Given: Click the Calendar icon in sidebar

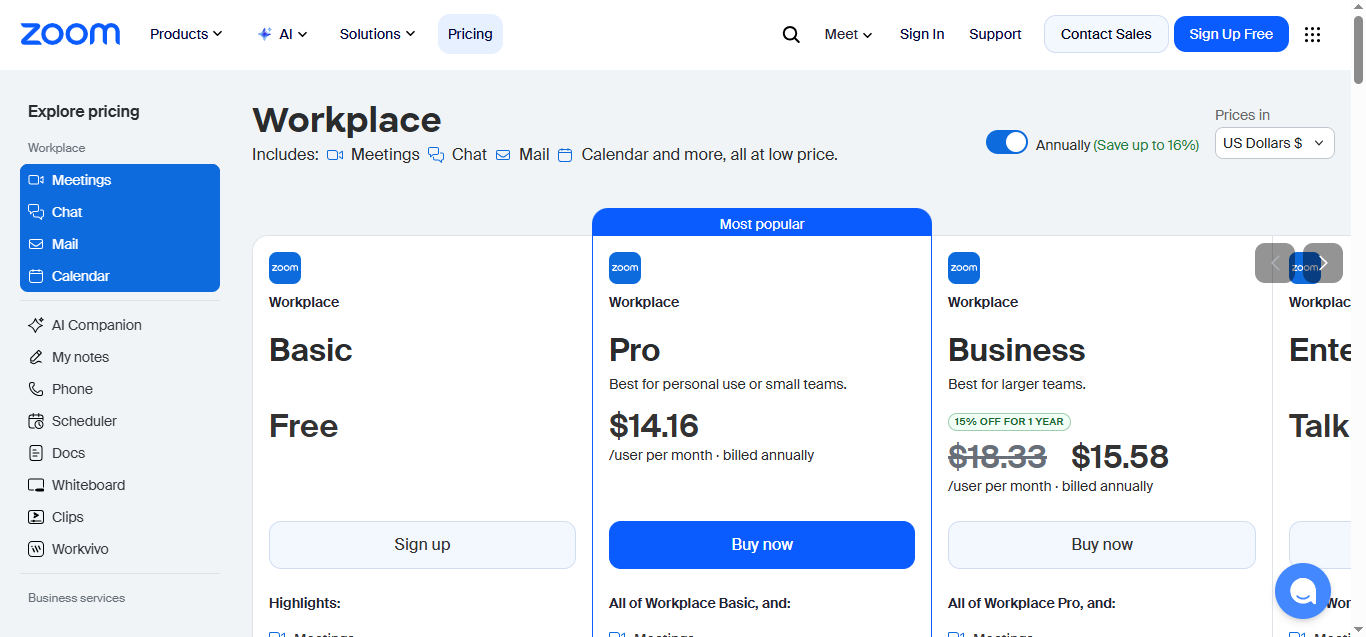Looking at the screenshot, I should [x=36, y=276].
